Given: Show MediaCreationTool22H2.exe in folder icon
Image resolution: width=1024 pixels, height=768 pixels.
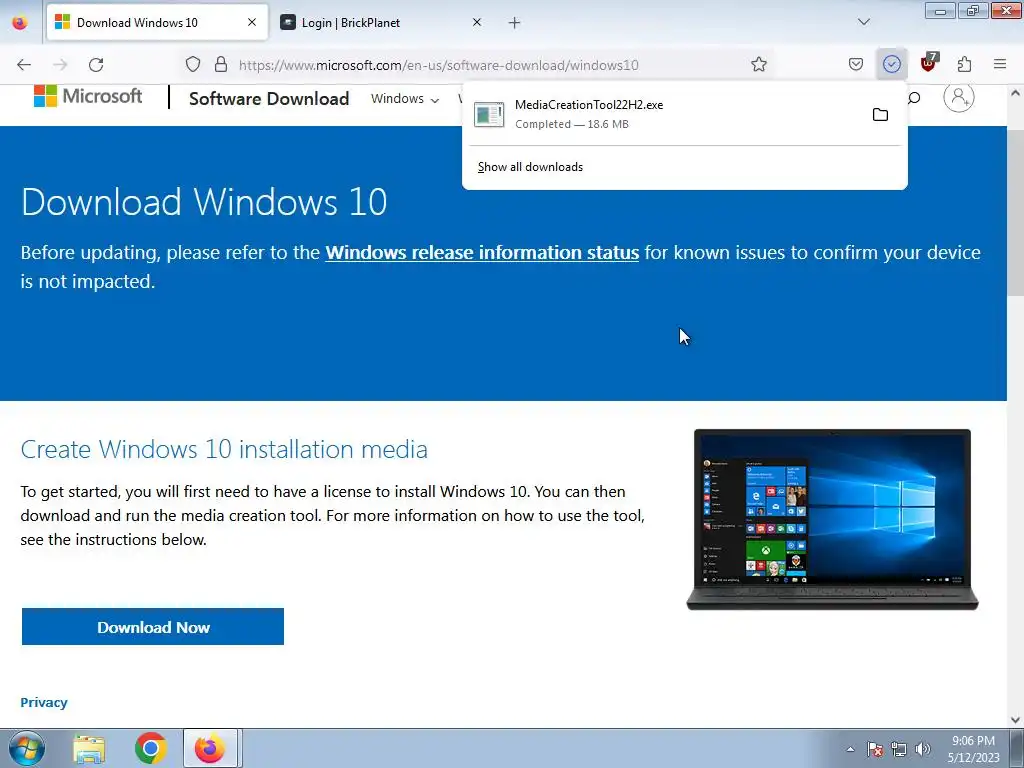Looking at the screenshot, I should pos(880,115).
